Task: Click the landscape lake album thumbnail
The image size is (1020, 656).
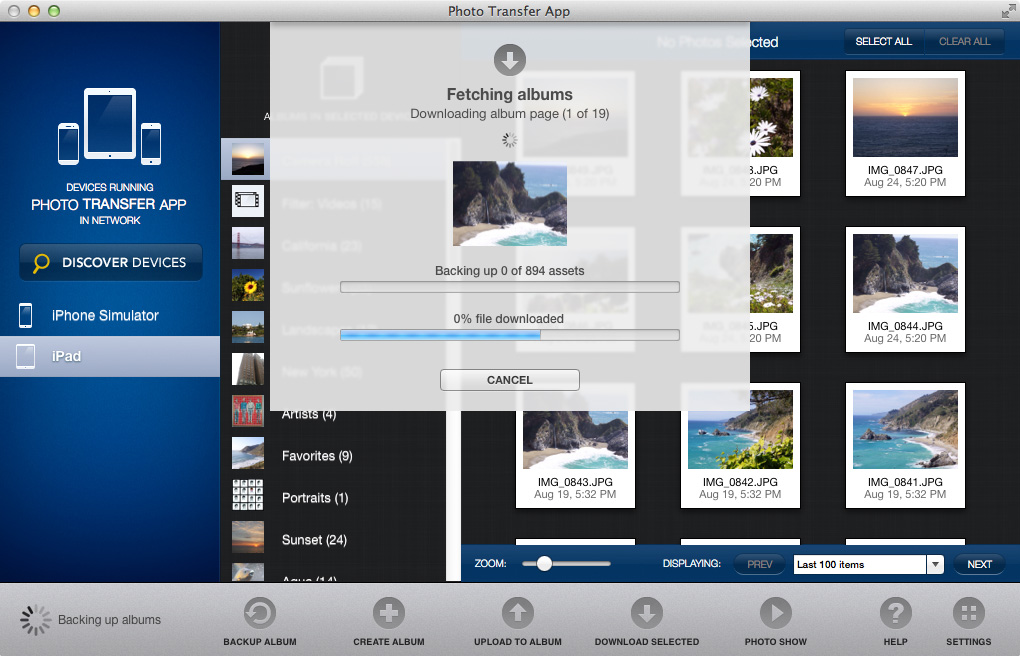Action: coord(248,327)
